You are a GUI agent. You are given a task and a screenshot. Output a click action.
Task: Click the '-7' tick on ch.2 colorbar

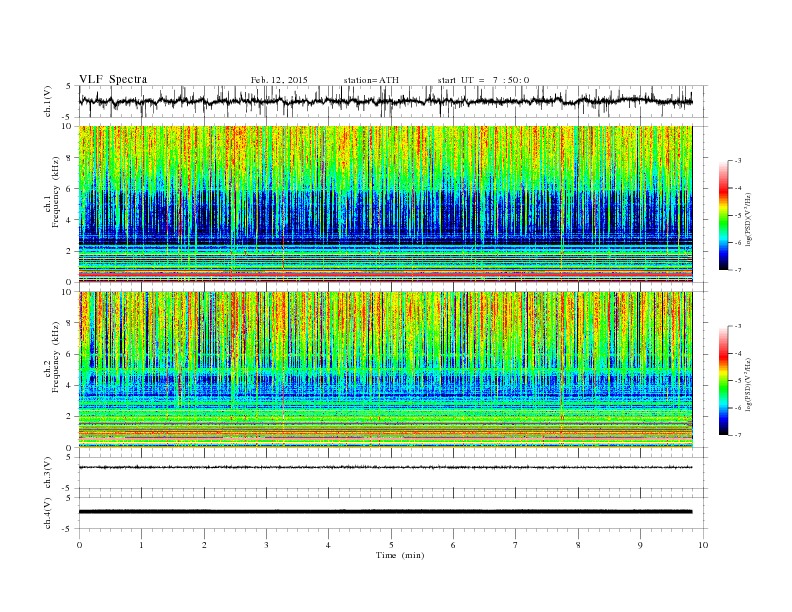click(x=738, y=435)
